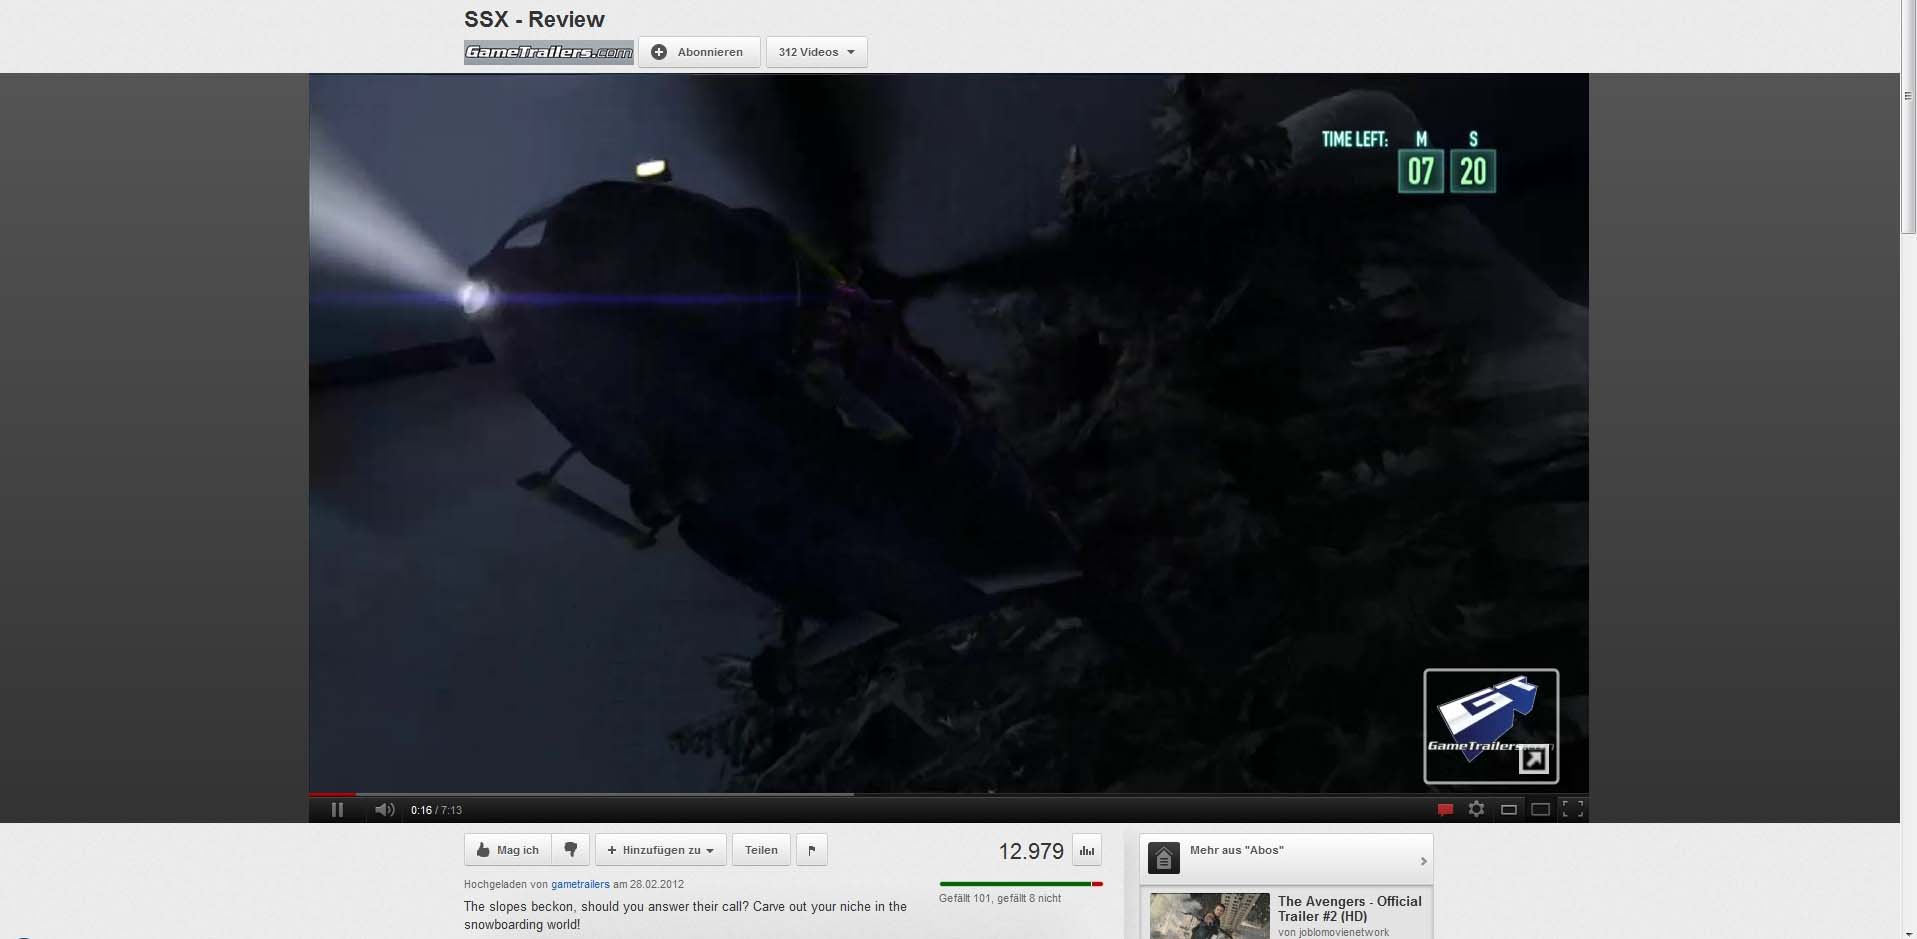Screen dimensions: 1917x939
Task: Open The Avengers Official Trailer #2 thumbnail
Action: click(x=1209, y=916)
